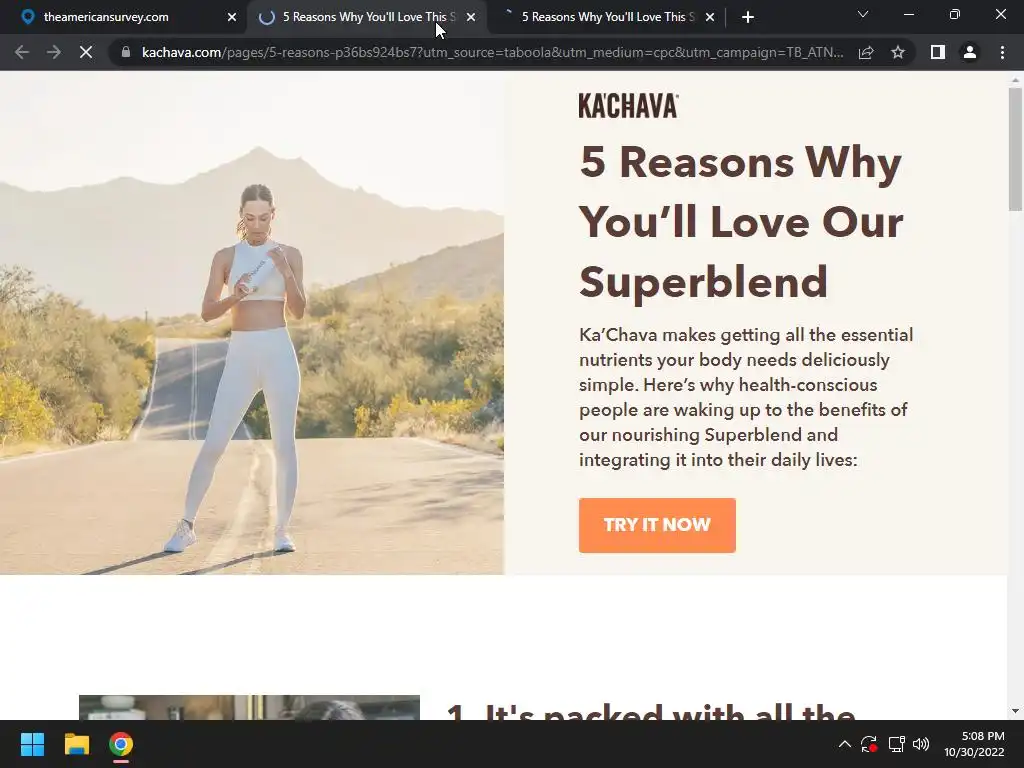Open a new browser tab

[748, 17]
